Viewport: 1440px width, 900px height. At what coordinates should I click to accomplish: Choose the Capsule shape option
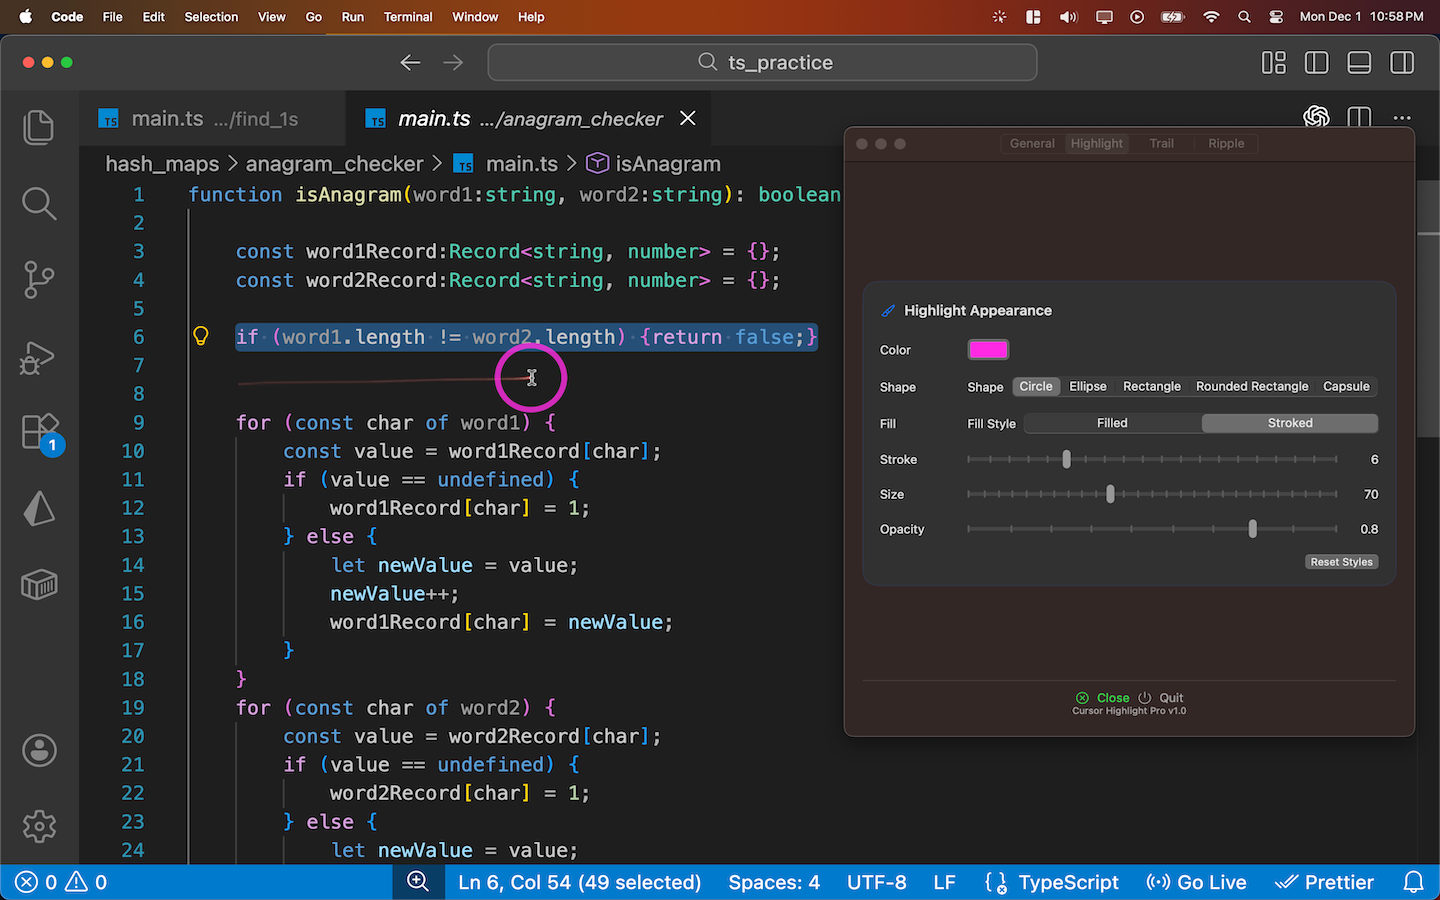(x=1346, y=386)
